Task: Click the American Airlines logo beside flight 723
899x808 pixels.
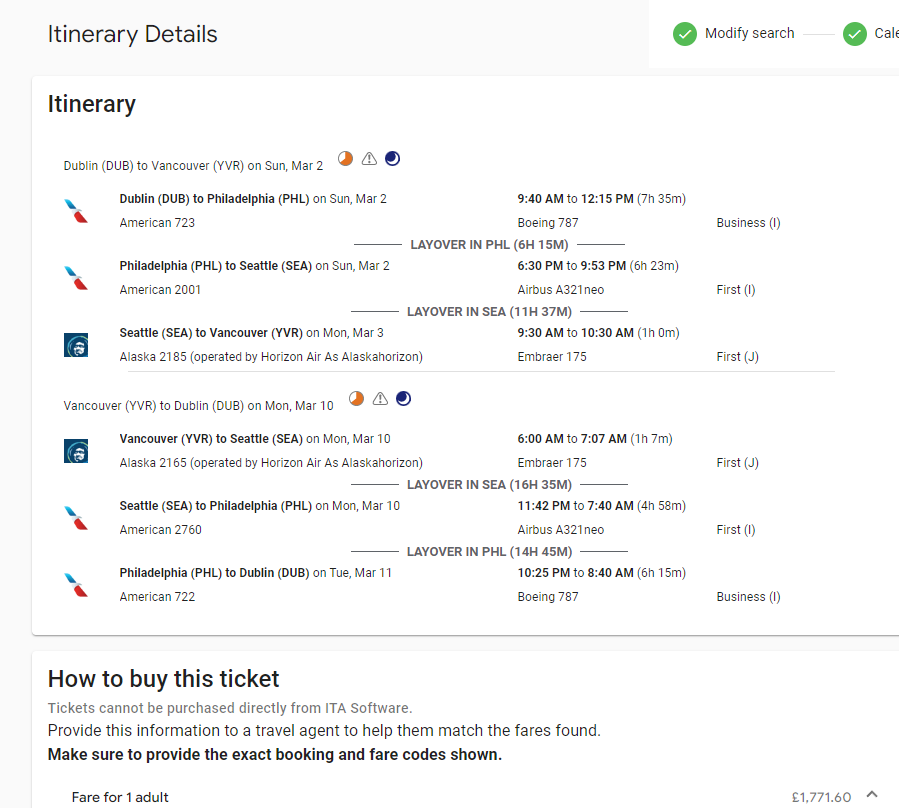Action: [76, 211]
